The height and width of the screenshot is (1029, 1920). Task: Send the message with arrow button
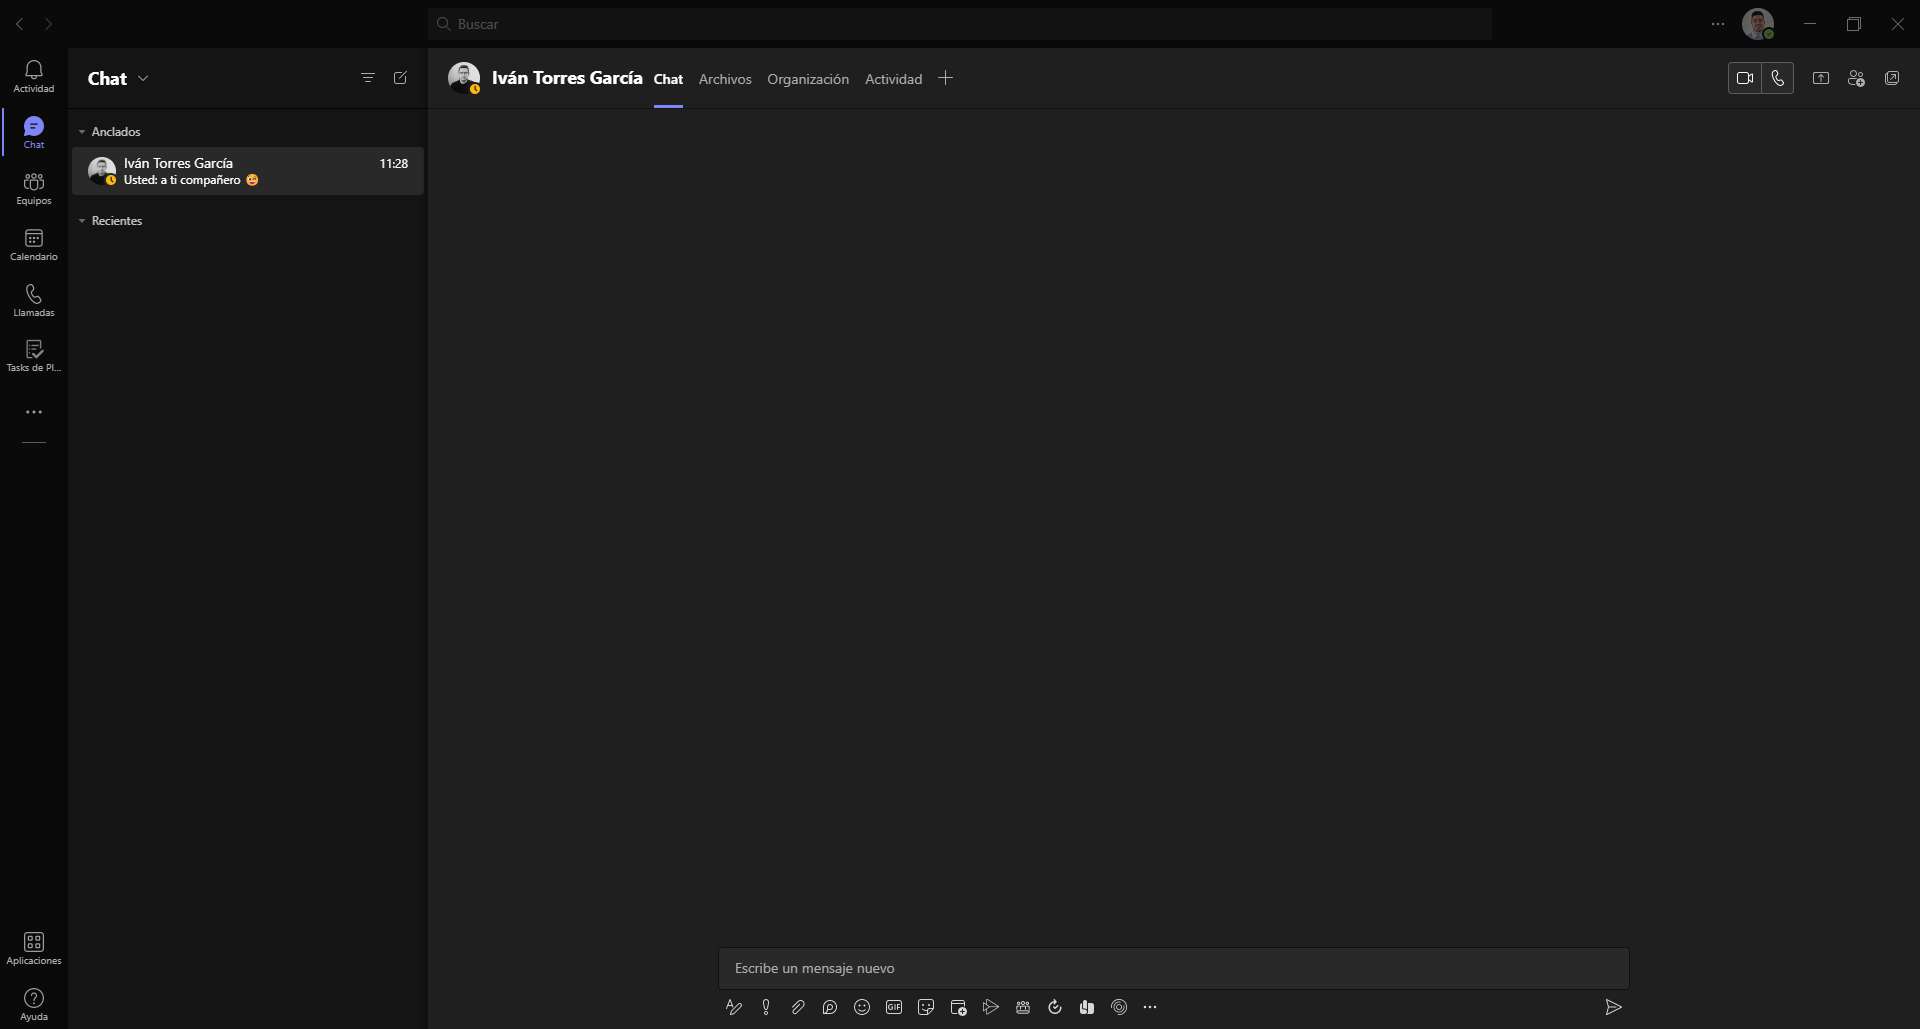[x=1613, y=1007]
